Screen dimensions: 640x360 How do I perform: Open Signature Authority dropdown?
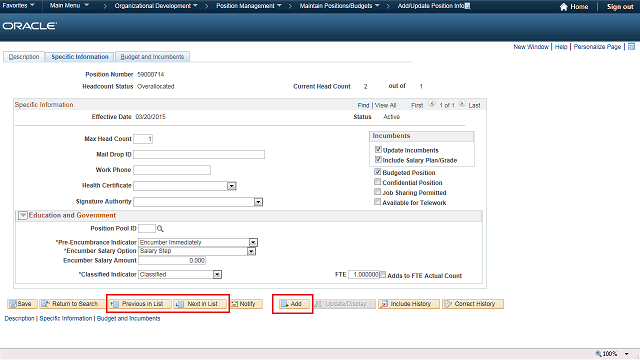coord(258,202)
